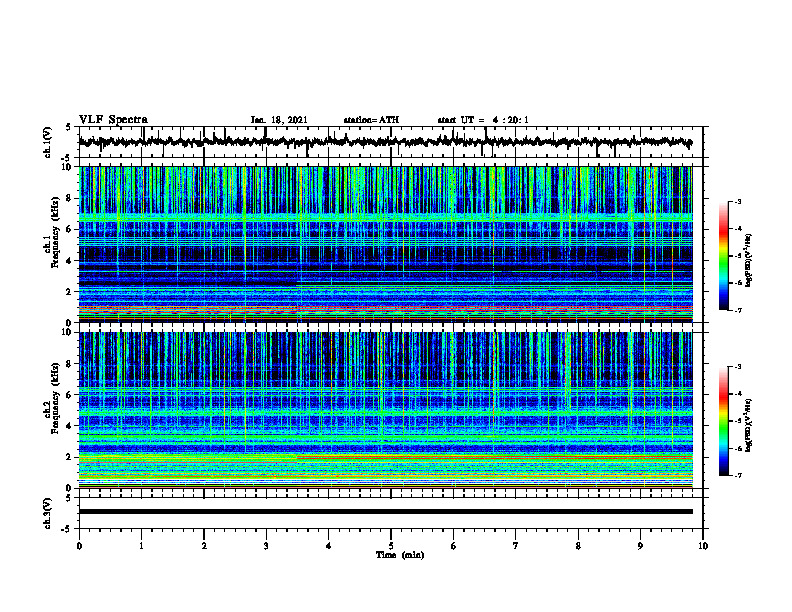
Task: Click the ch.1 voltage waveform trace
Action: point(385,142)
